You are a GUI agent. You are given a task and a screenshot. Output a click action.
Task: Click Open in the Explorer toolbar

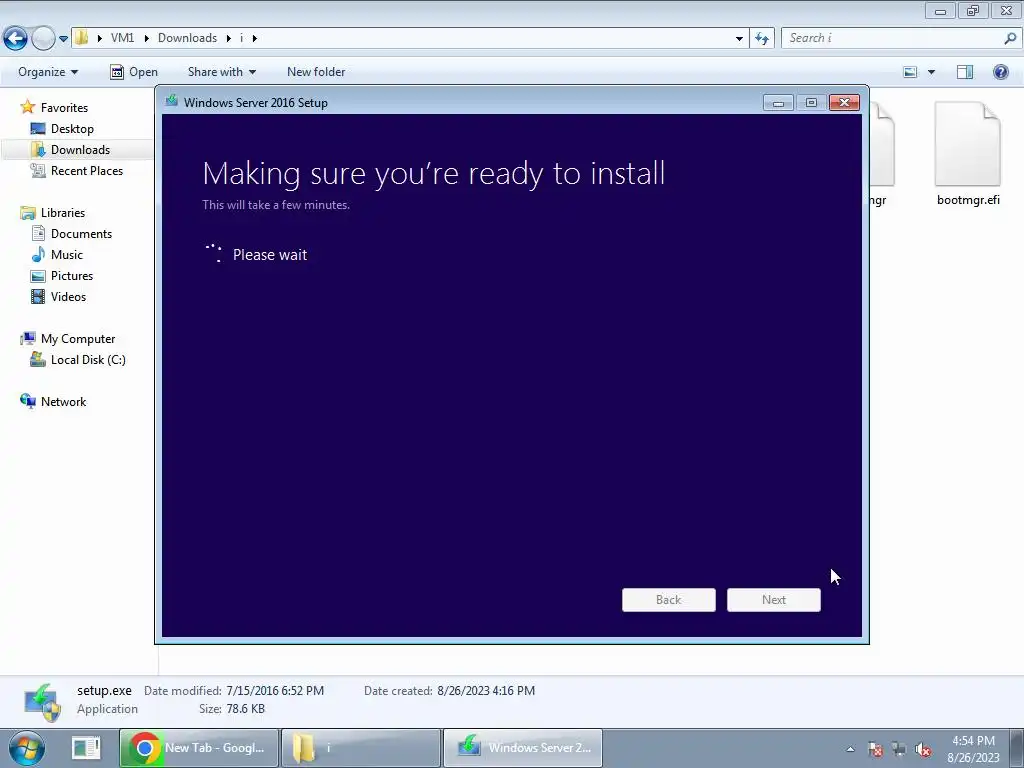tap(134, 72)
